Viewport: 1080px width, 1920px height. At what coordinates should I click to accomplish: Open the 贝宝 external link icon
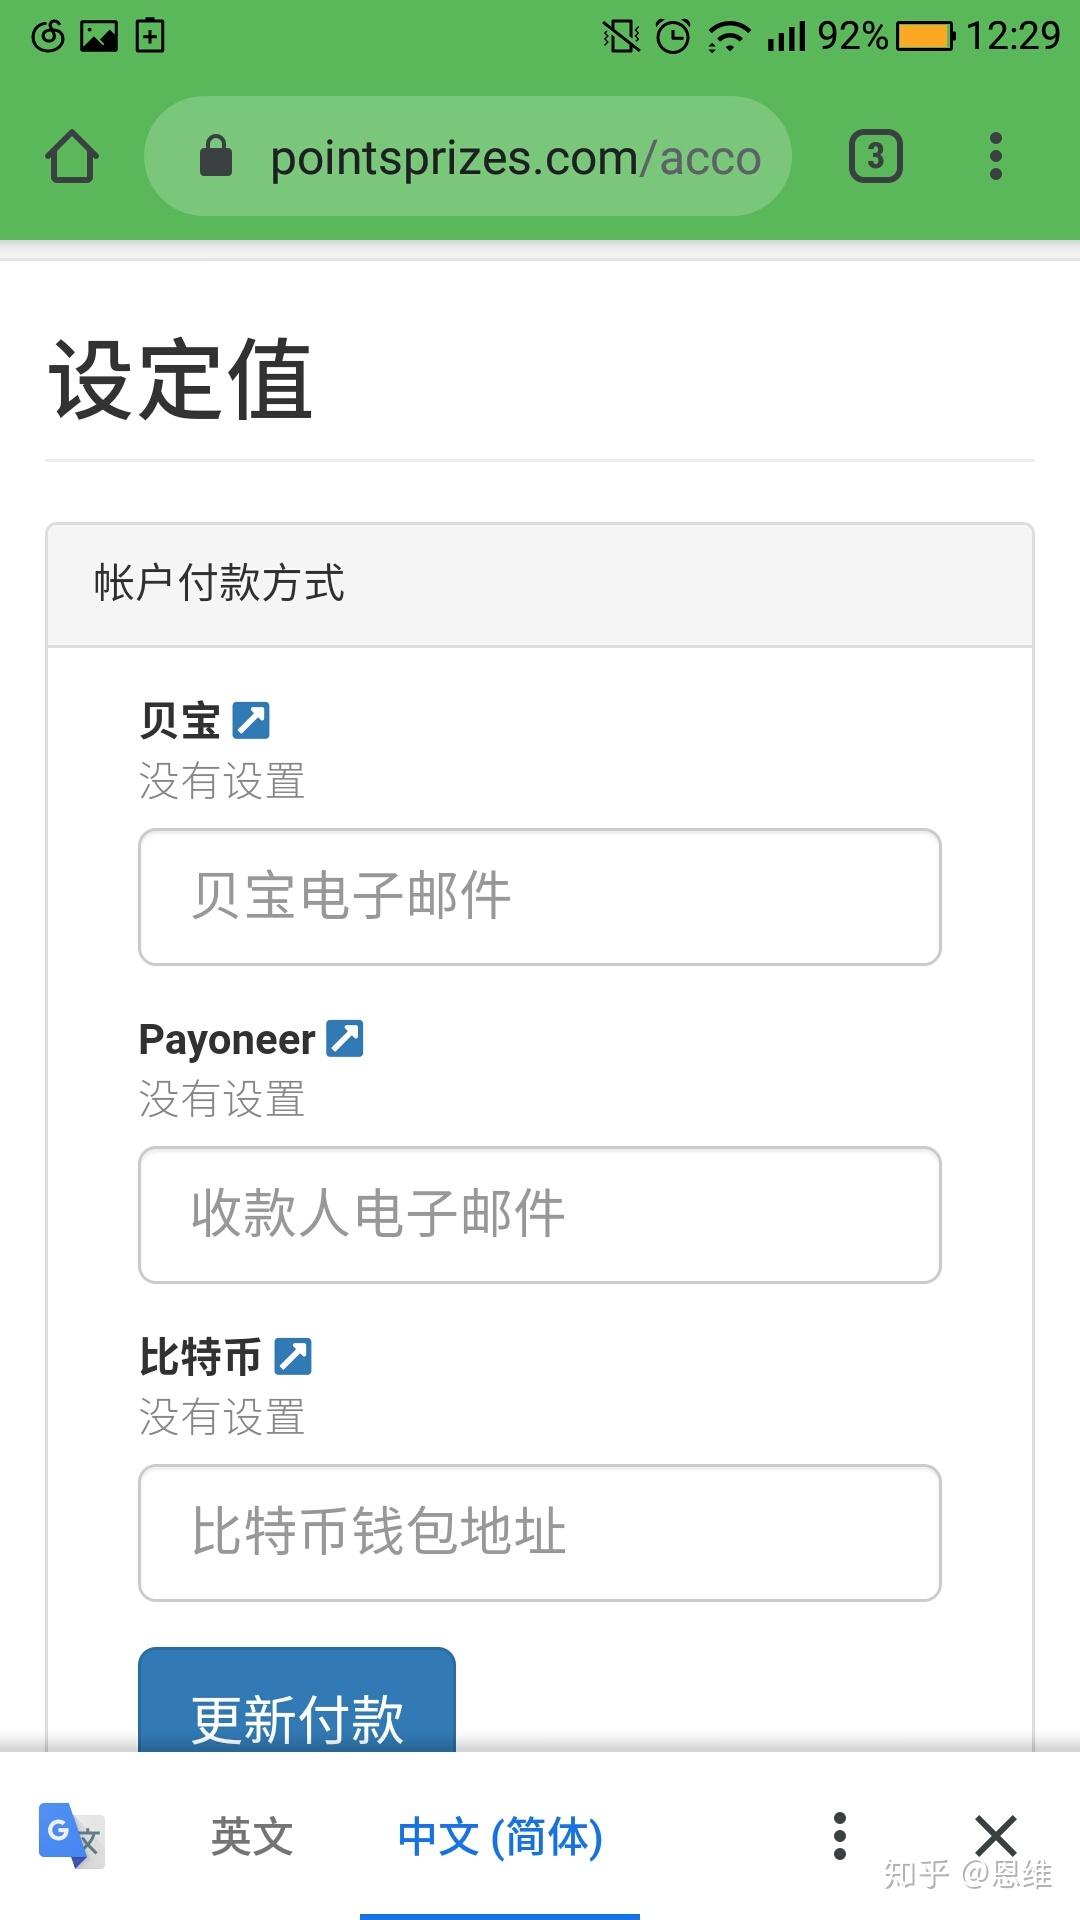point(251,720)
